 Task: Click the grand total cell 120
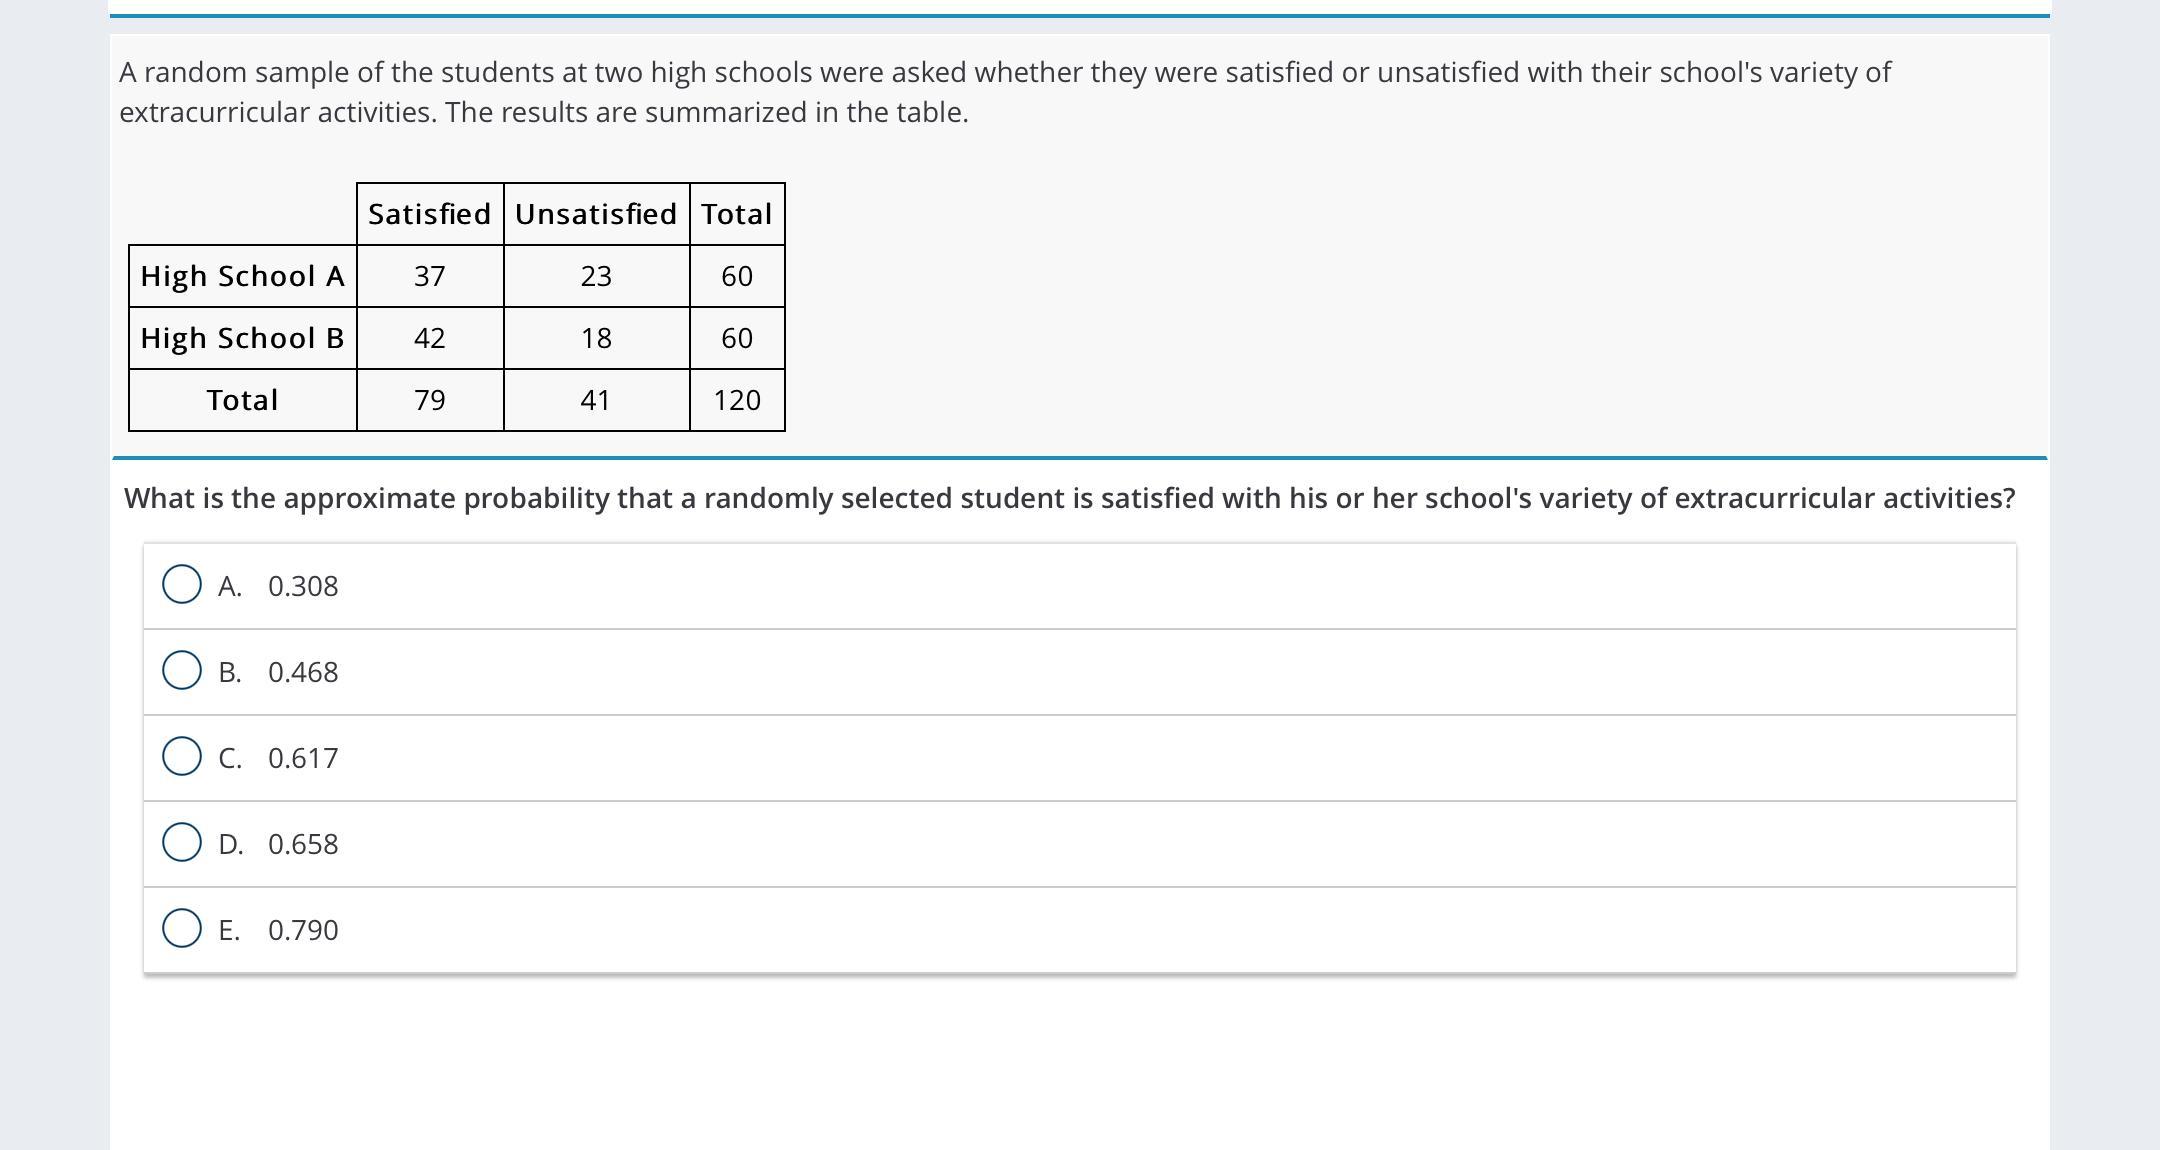737,400
